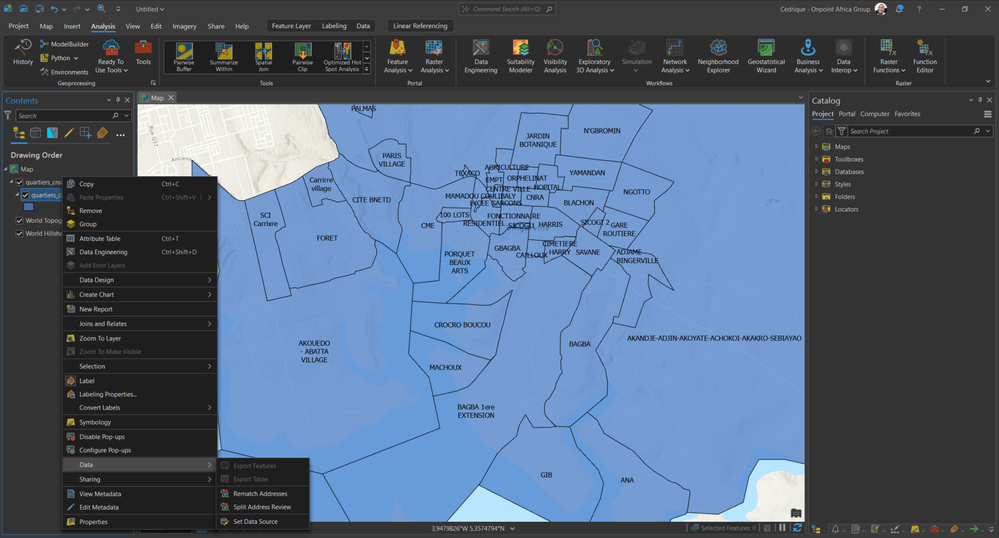This screenshot has width=999, height=538.
Task: Click the Visibility Analysis icon
Action: (x=555, y=57)
